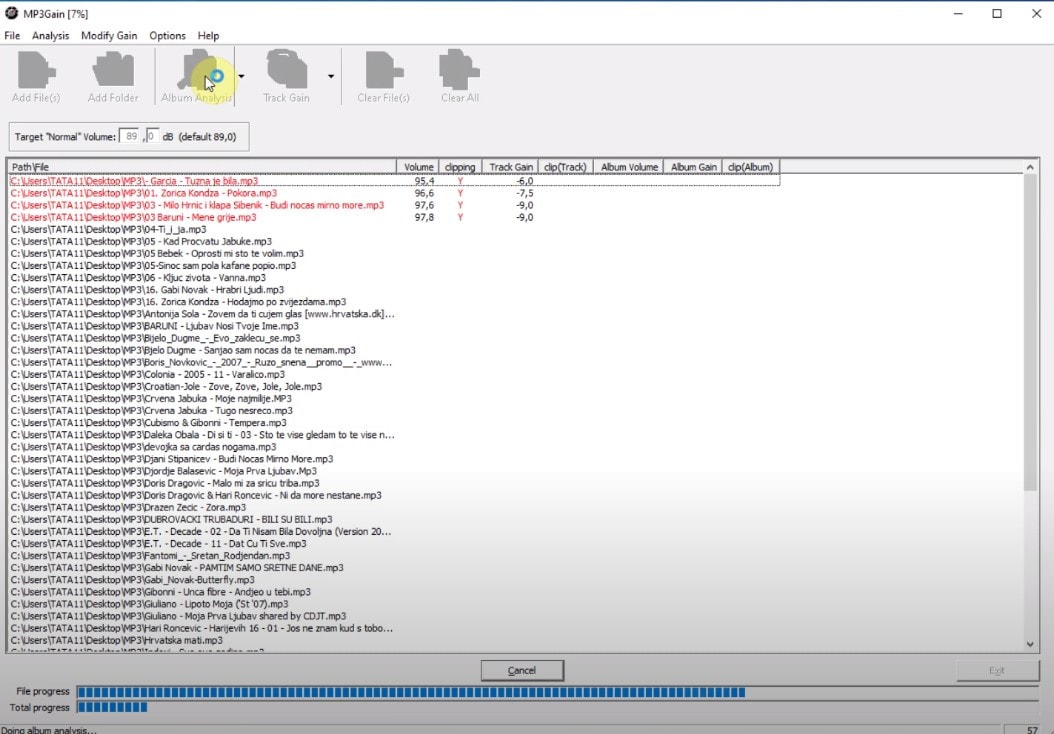
Task: Sort by Volume column header
Action: tap(418, 167)
